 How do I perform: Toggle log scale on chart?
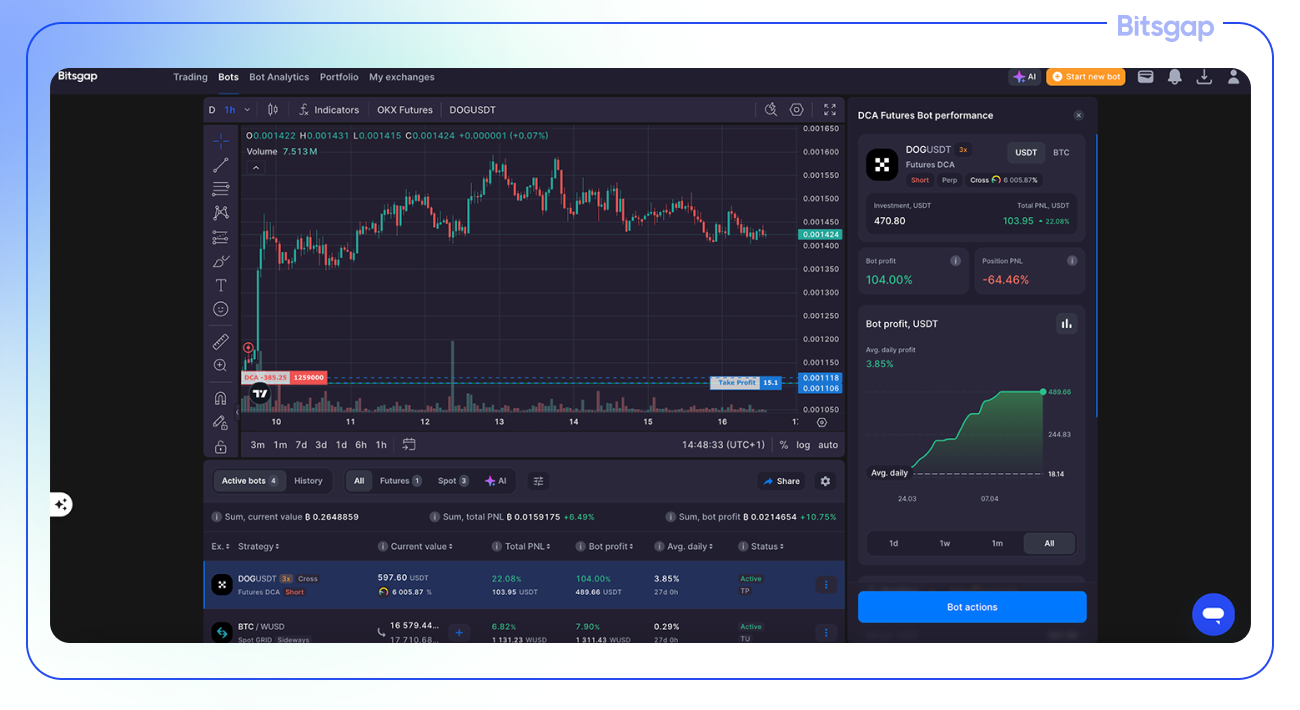click(x=804, y=445)
